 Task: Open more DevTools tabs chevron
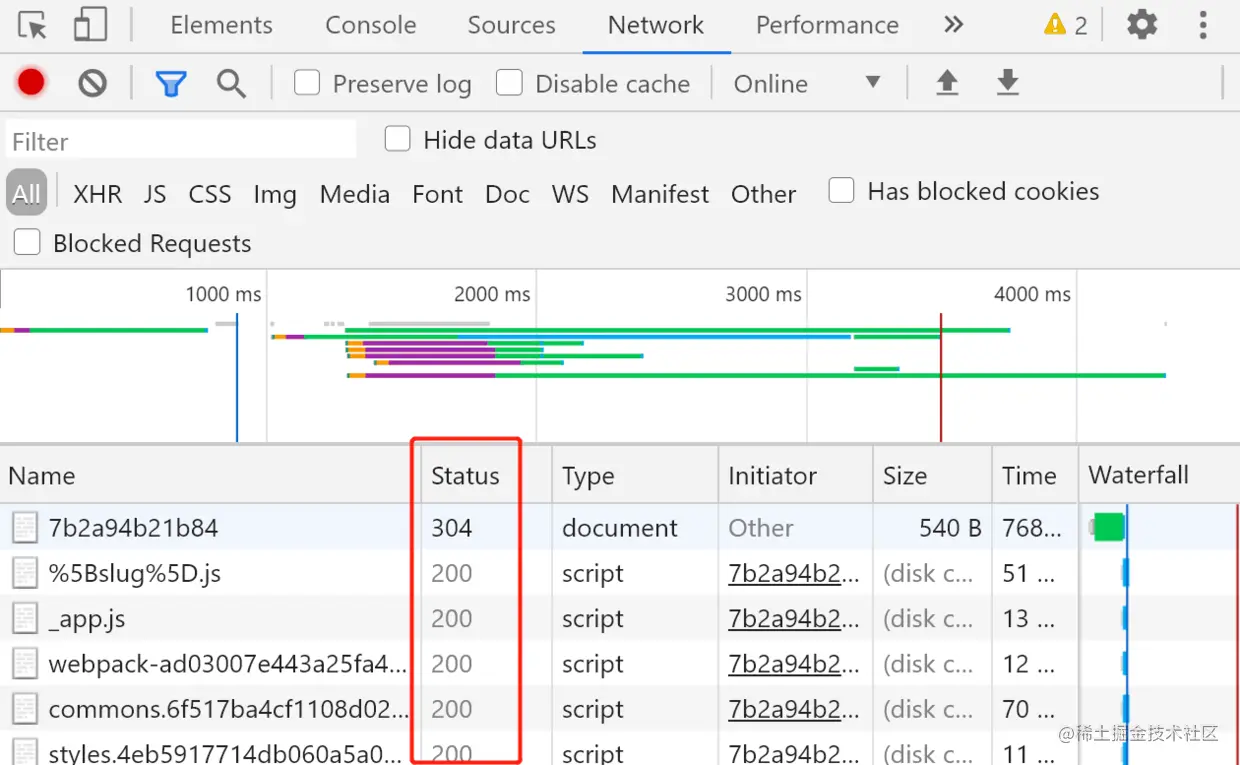click(954, 25)
